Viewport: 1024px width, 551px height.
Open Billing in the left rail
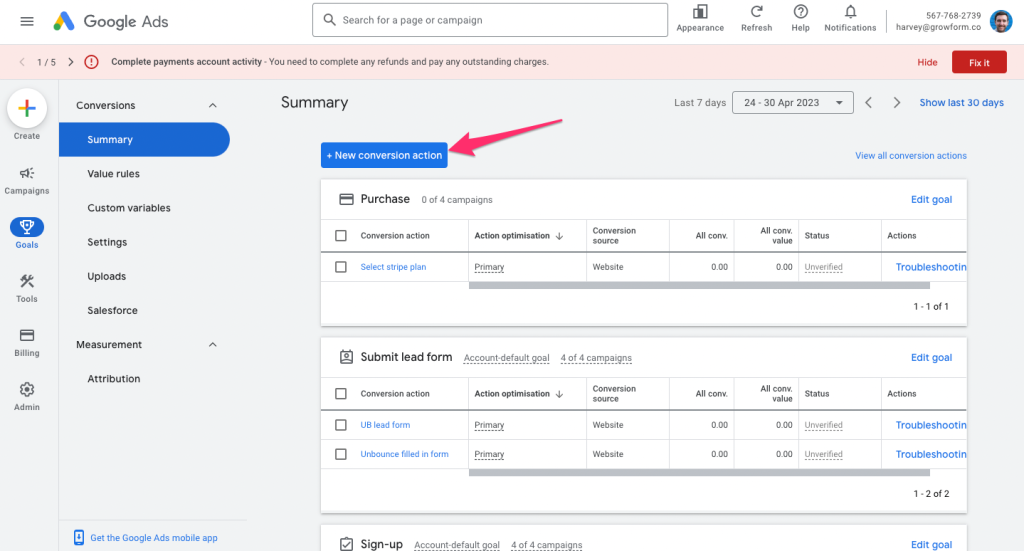pos(27,342)
